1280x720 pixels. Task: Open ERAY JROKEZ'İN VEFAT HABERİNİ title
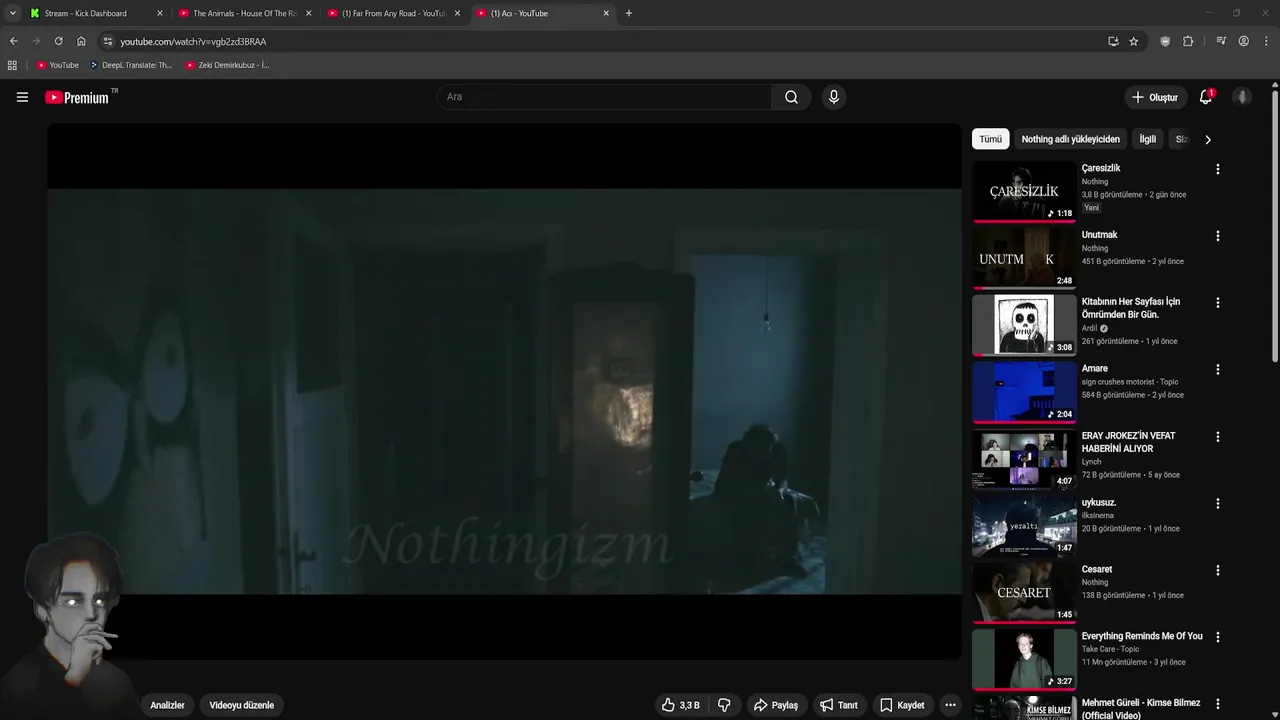pos(1128,442)
